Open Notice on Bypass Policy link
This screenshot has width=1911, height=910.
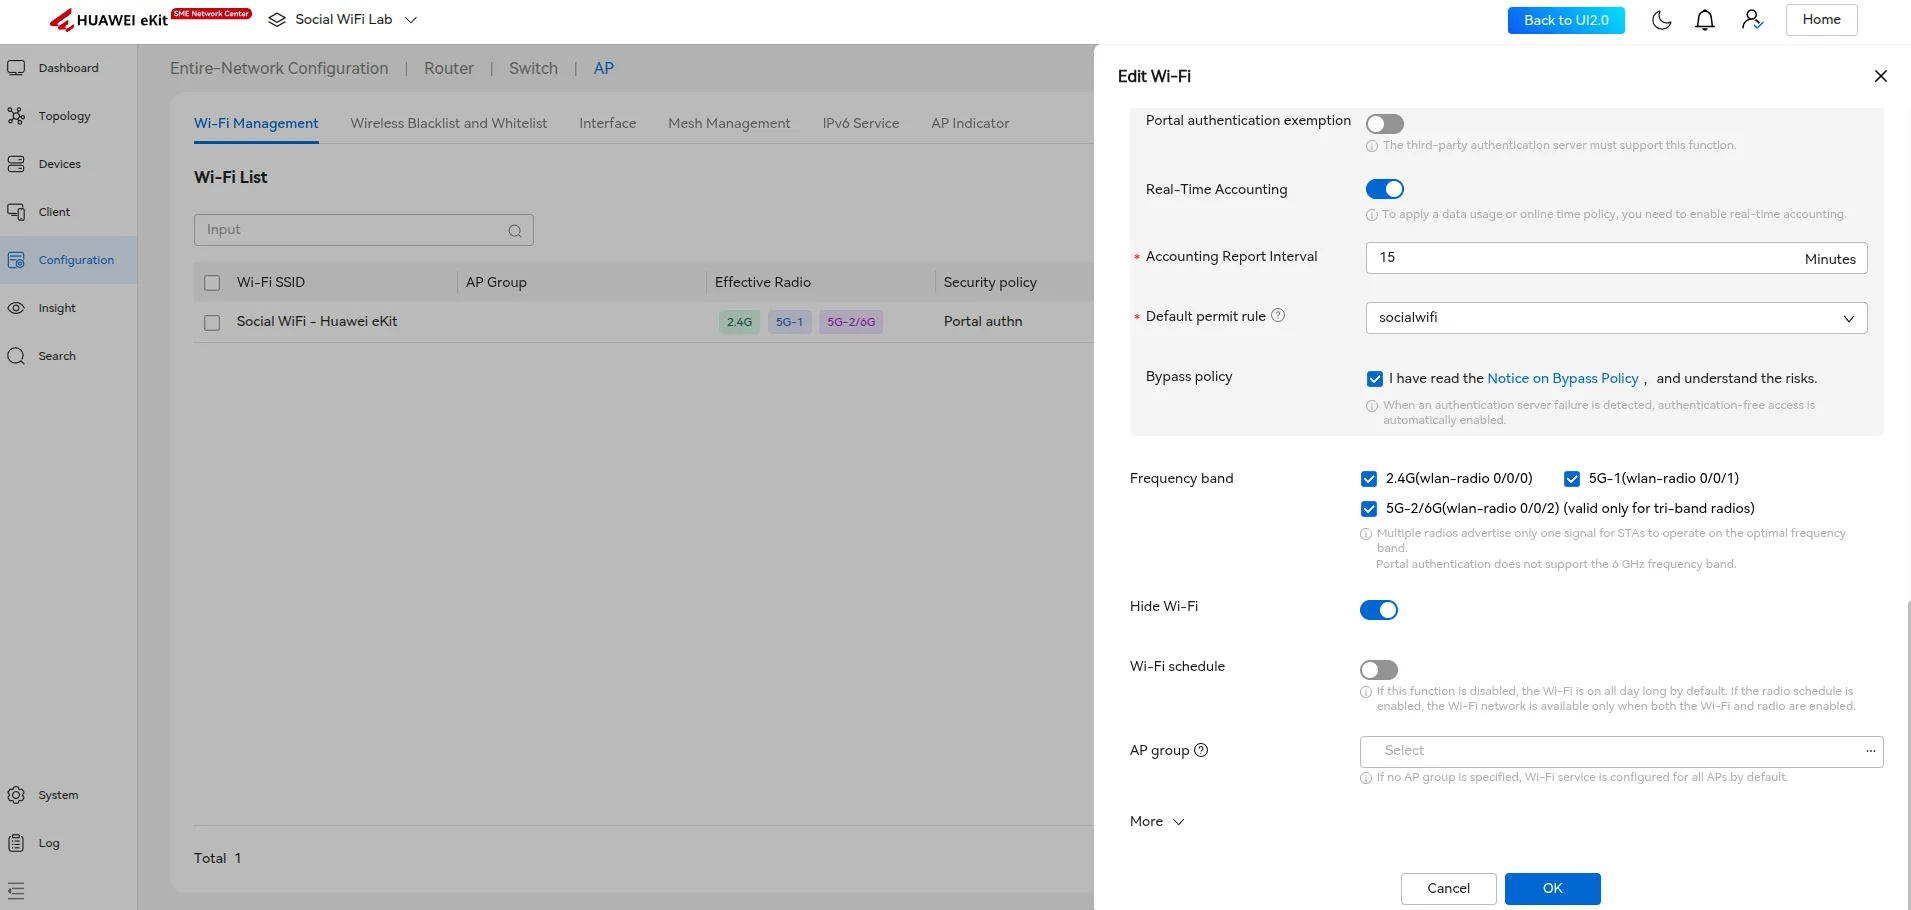click(x=1563, y=378)
